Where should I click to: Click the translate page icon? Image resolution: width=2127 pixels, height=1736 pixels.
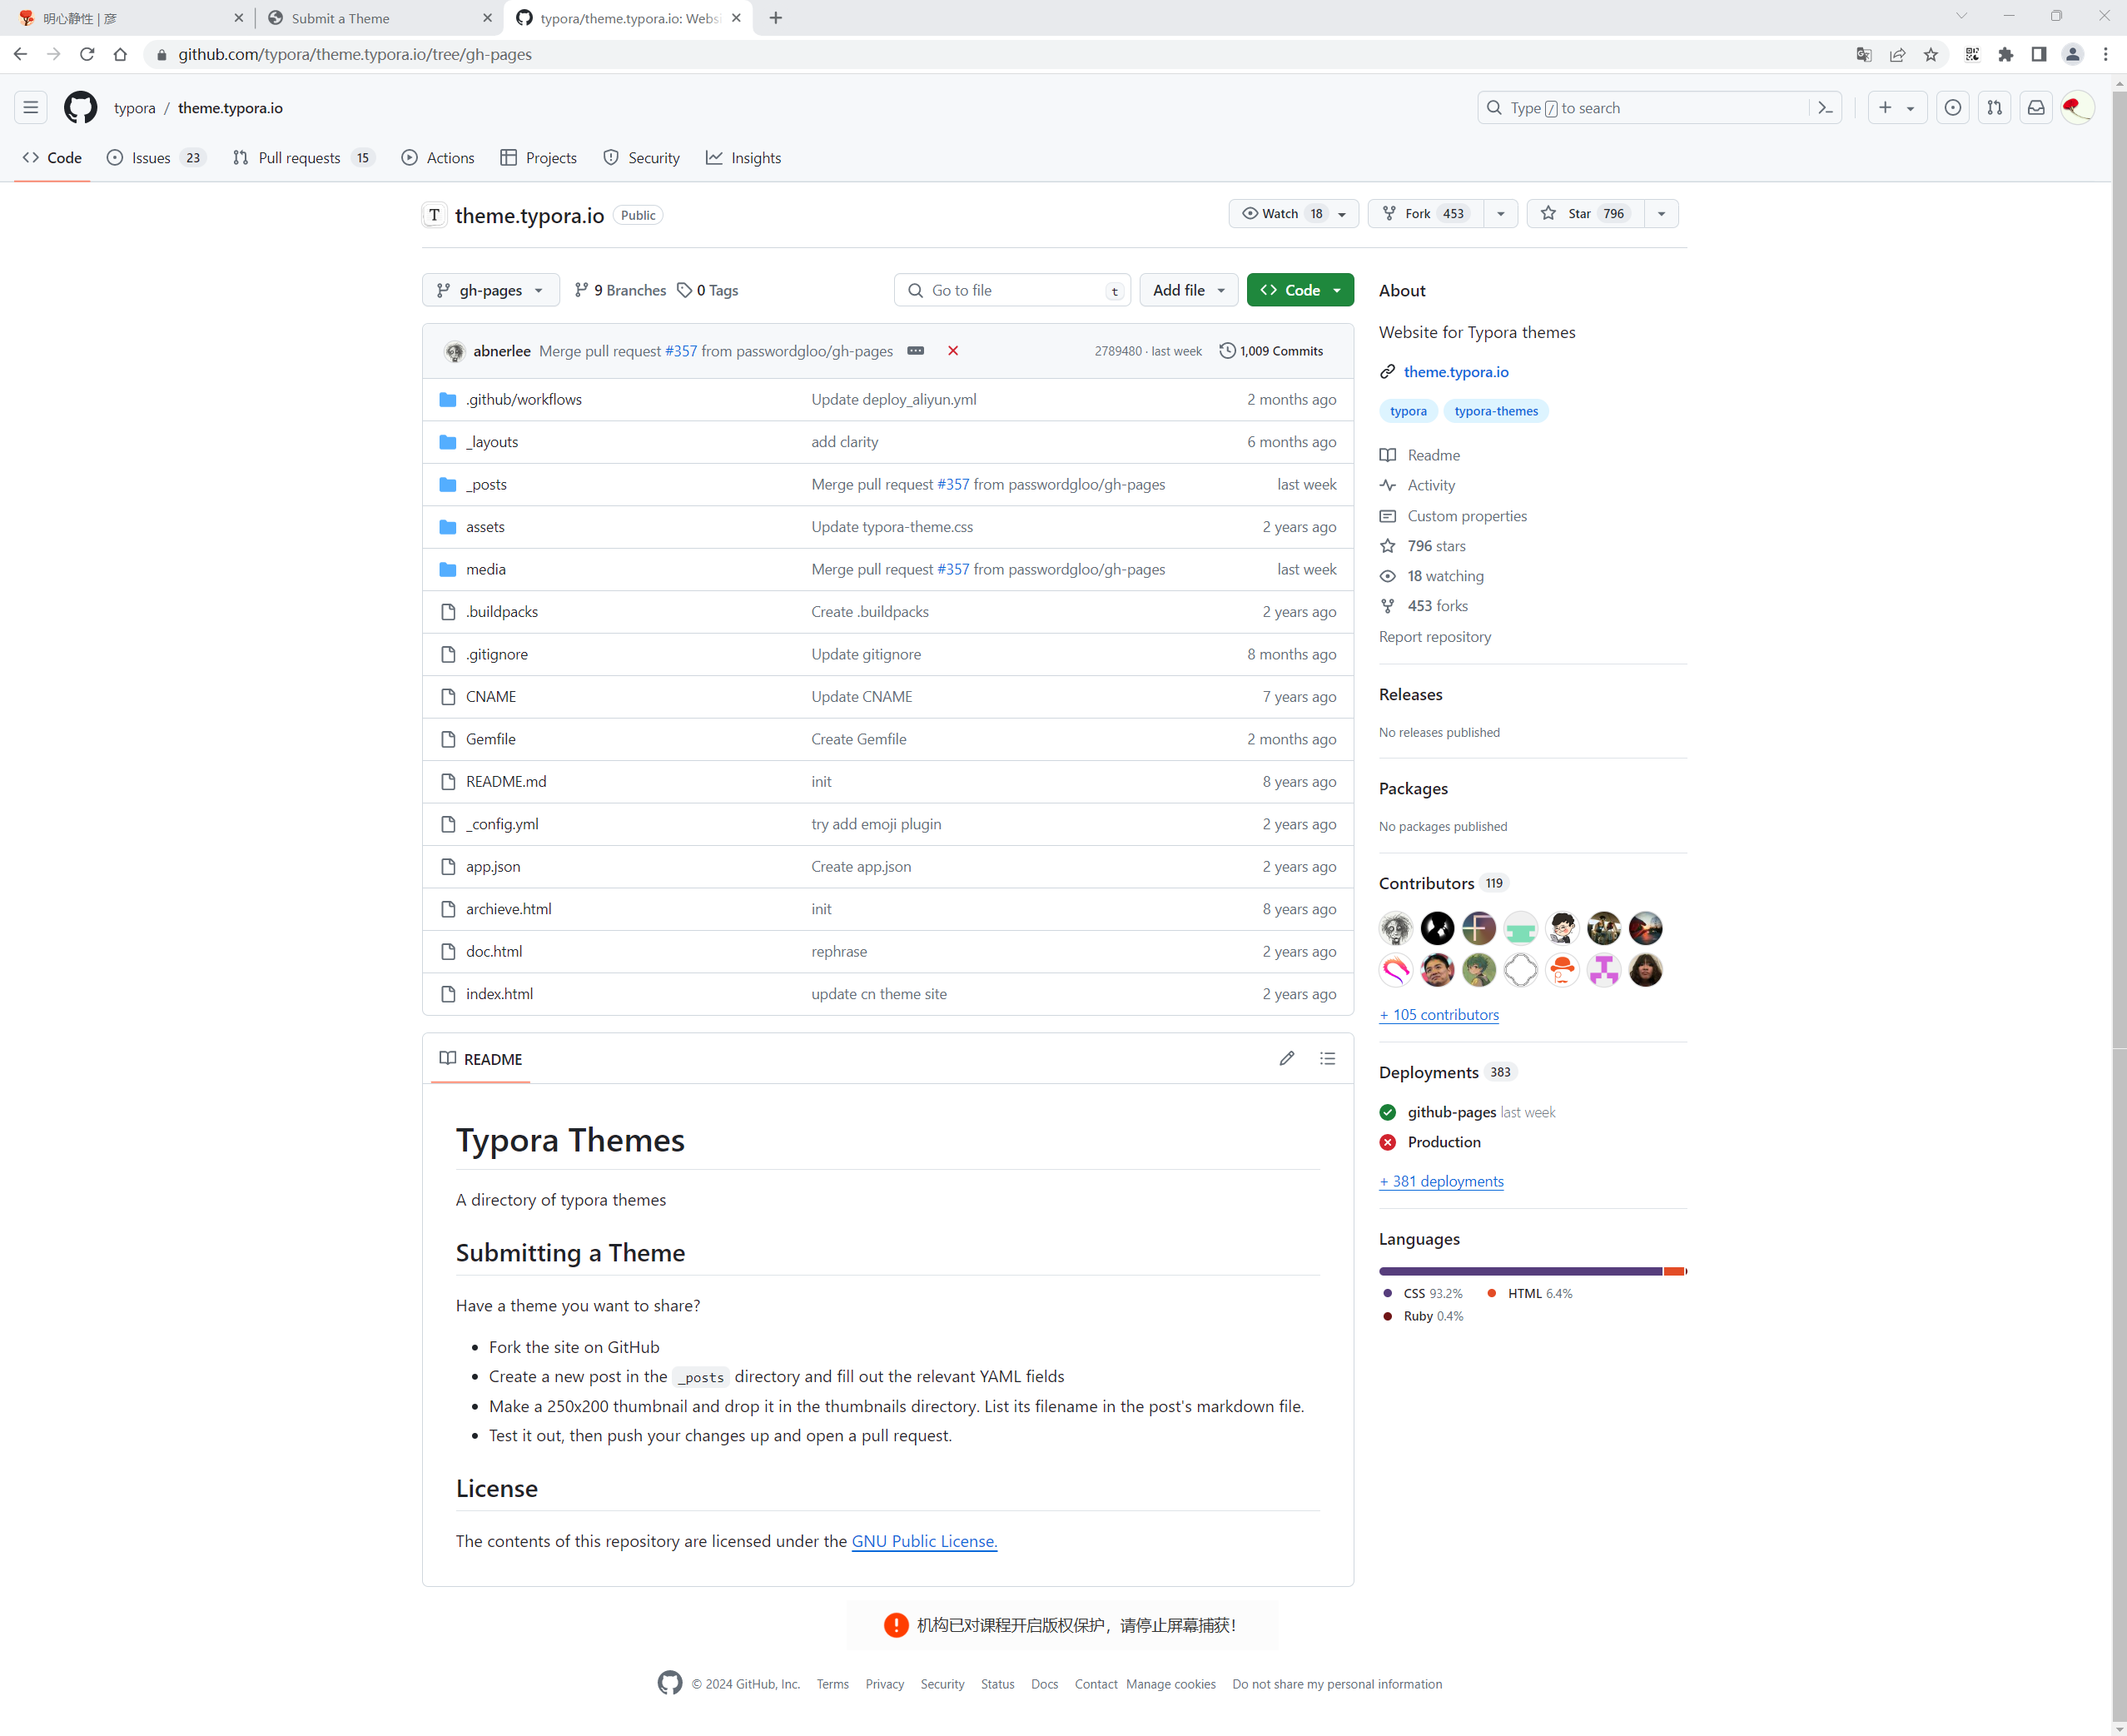[1864, 54]
